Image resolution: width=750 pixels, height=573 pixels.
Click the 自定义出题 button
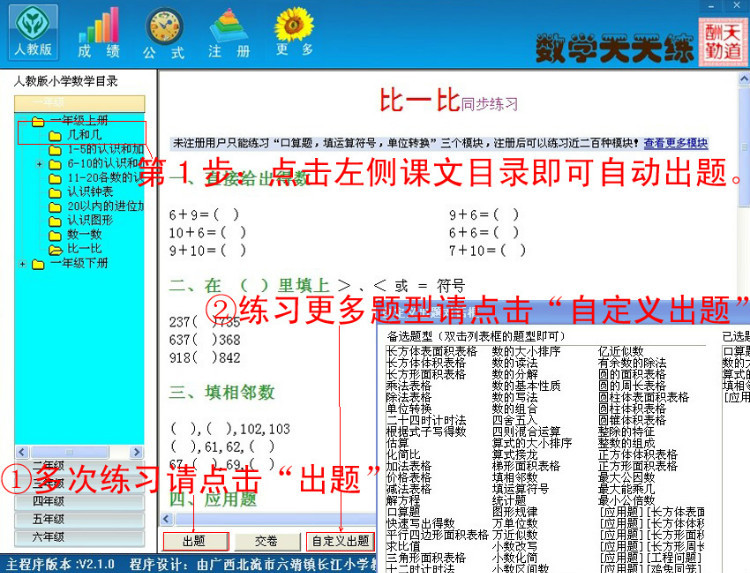point(341,541)
